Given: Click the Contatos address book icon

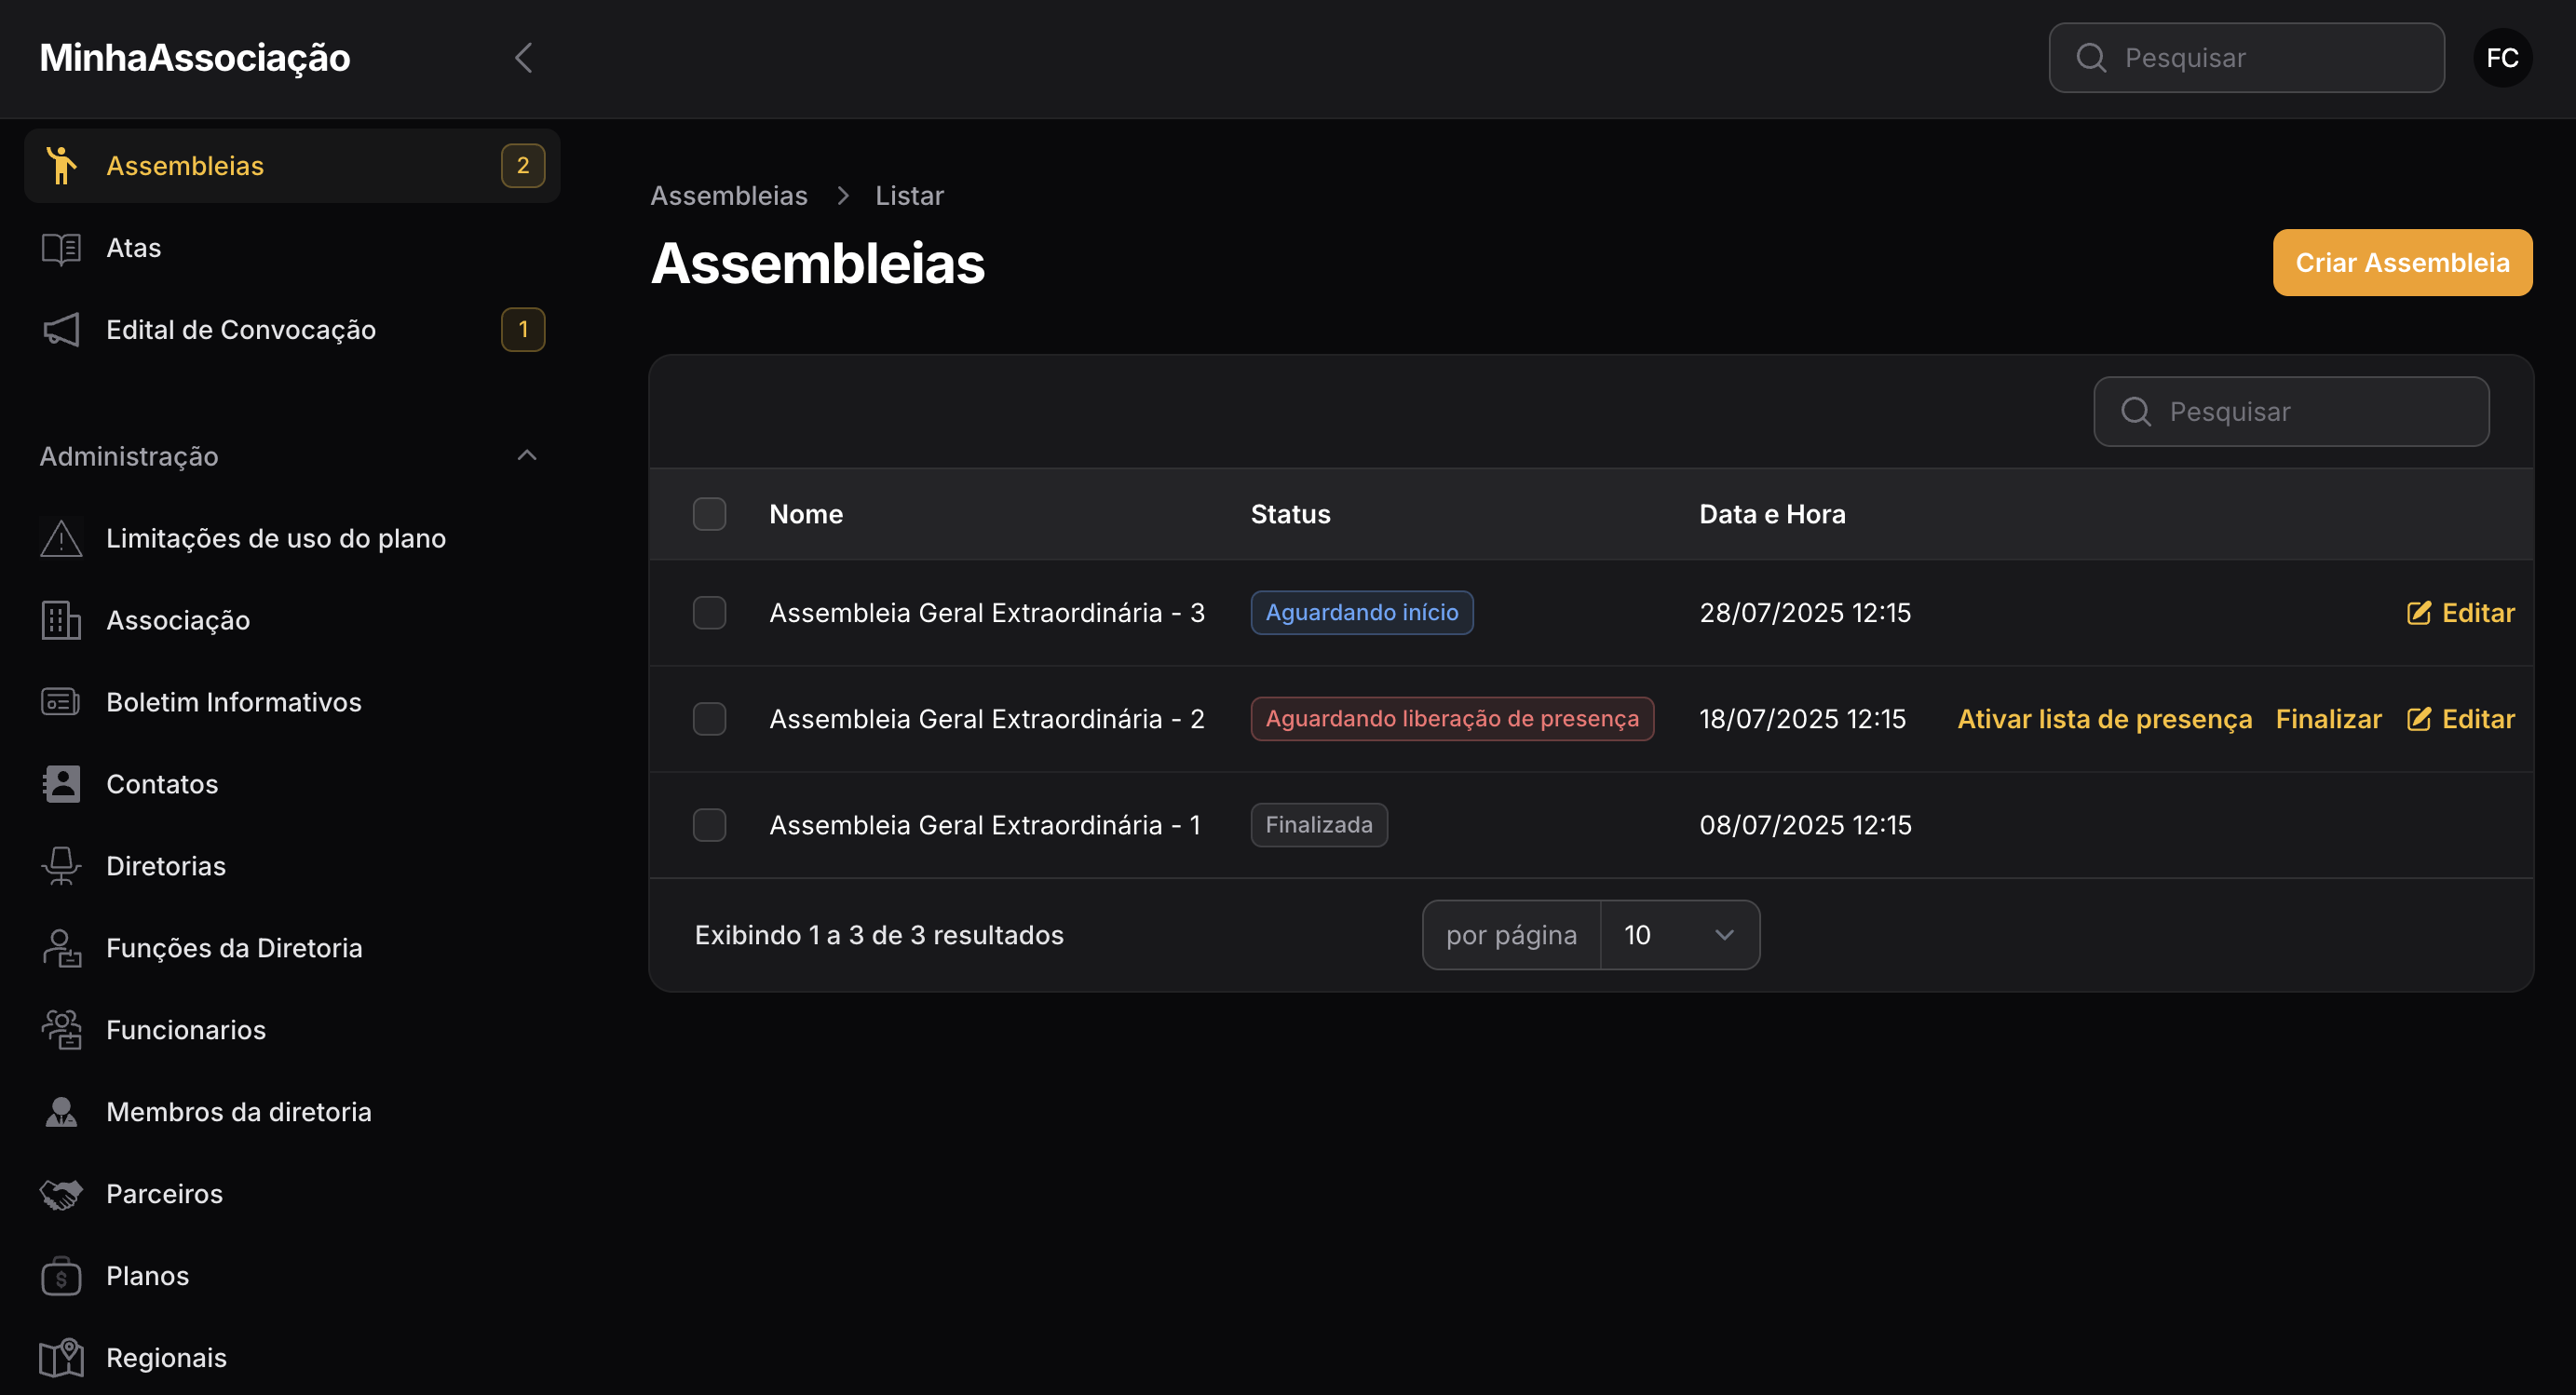Looking at the screenshot, I should (61, 784).
